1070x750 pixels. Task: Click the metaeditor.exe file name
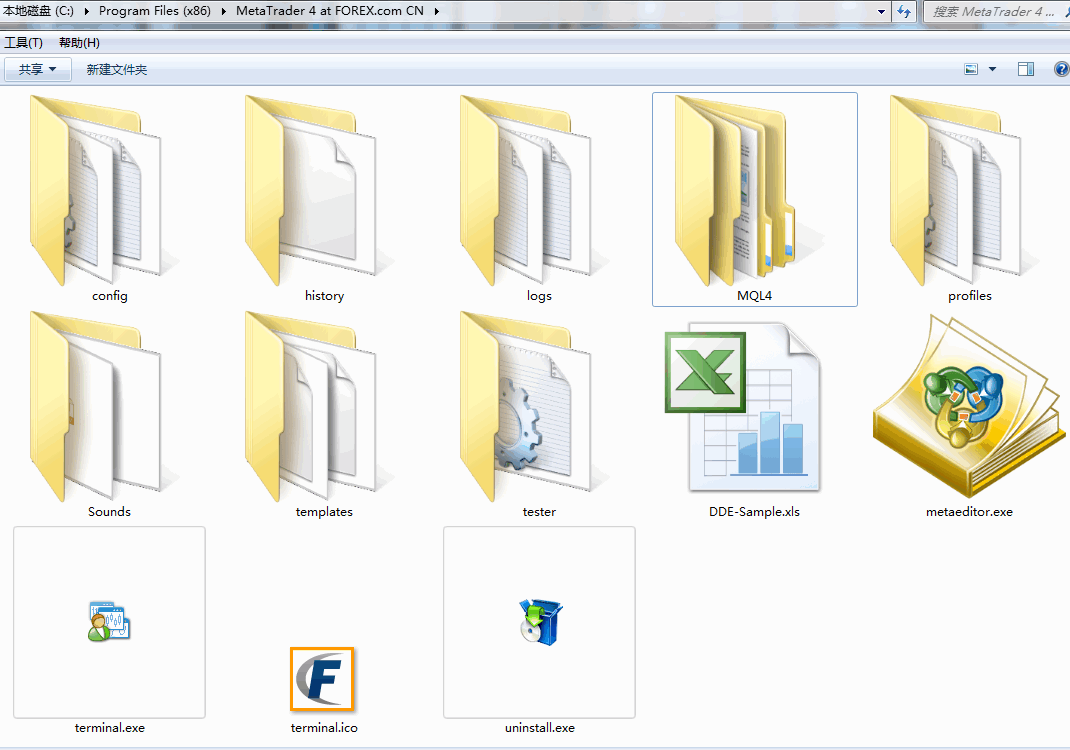coord(969,512)
